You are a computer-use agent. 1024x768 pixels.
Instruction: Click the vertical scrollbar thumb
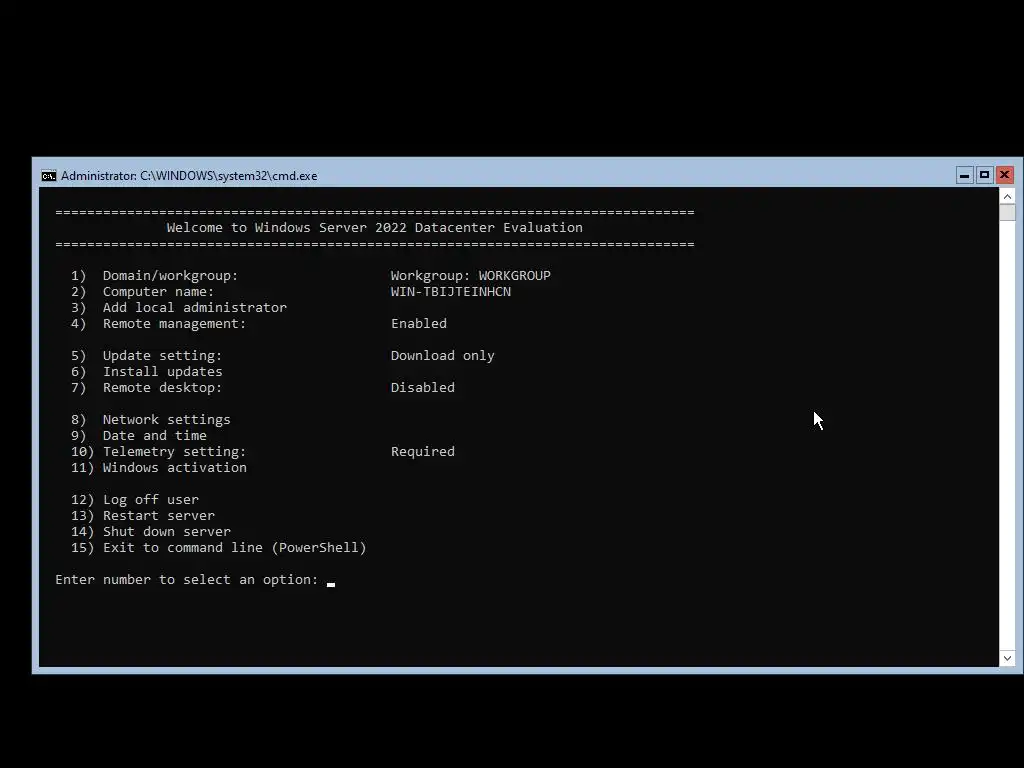(1007, 212)
